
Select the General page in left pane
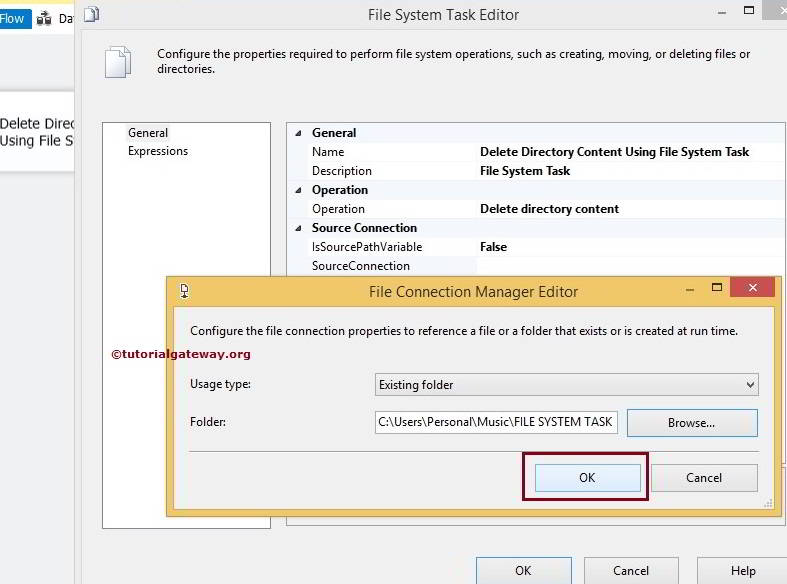click(x=148, y=133)
